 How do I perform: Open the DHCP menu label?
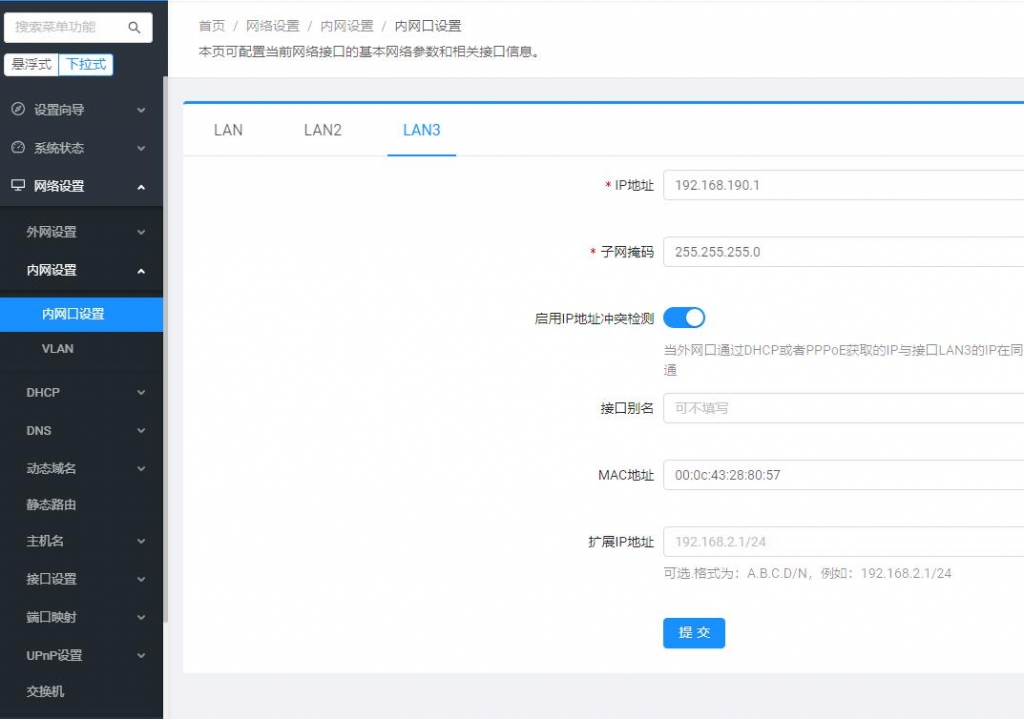click(x=42, y=392)
